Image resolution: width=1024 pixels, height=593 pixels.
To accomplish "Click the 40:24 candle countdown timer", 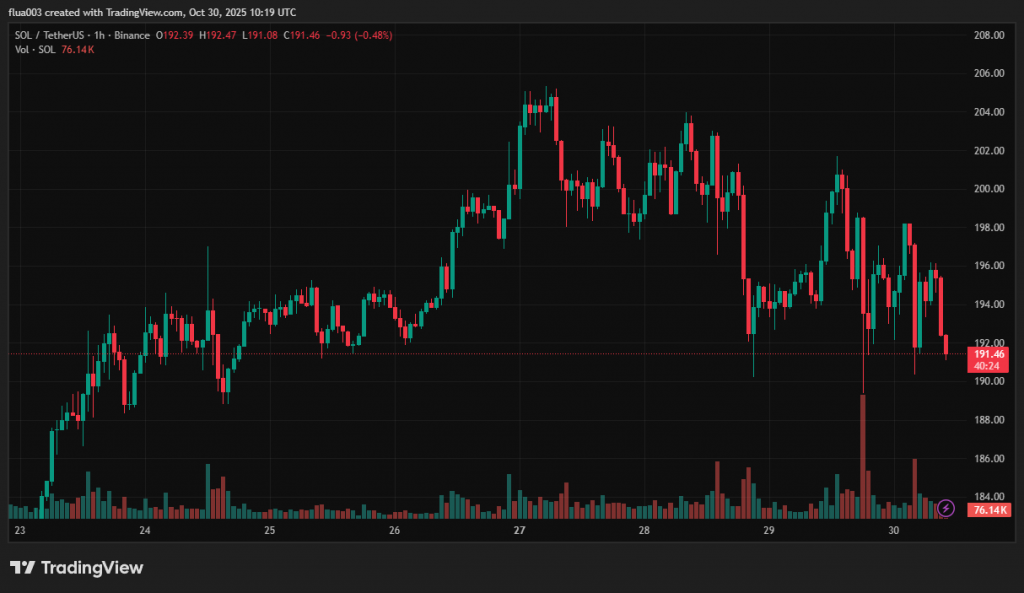I will (988, 365).
